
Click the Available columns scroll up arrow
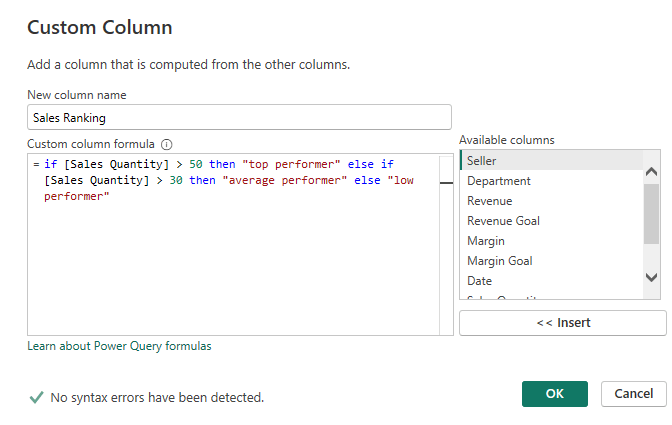651,172
